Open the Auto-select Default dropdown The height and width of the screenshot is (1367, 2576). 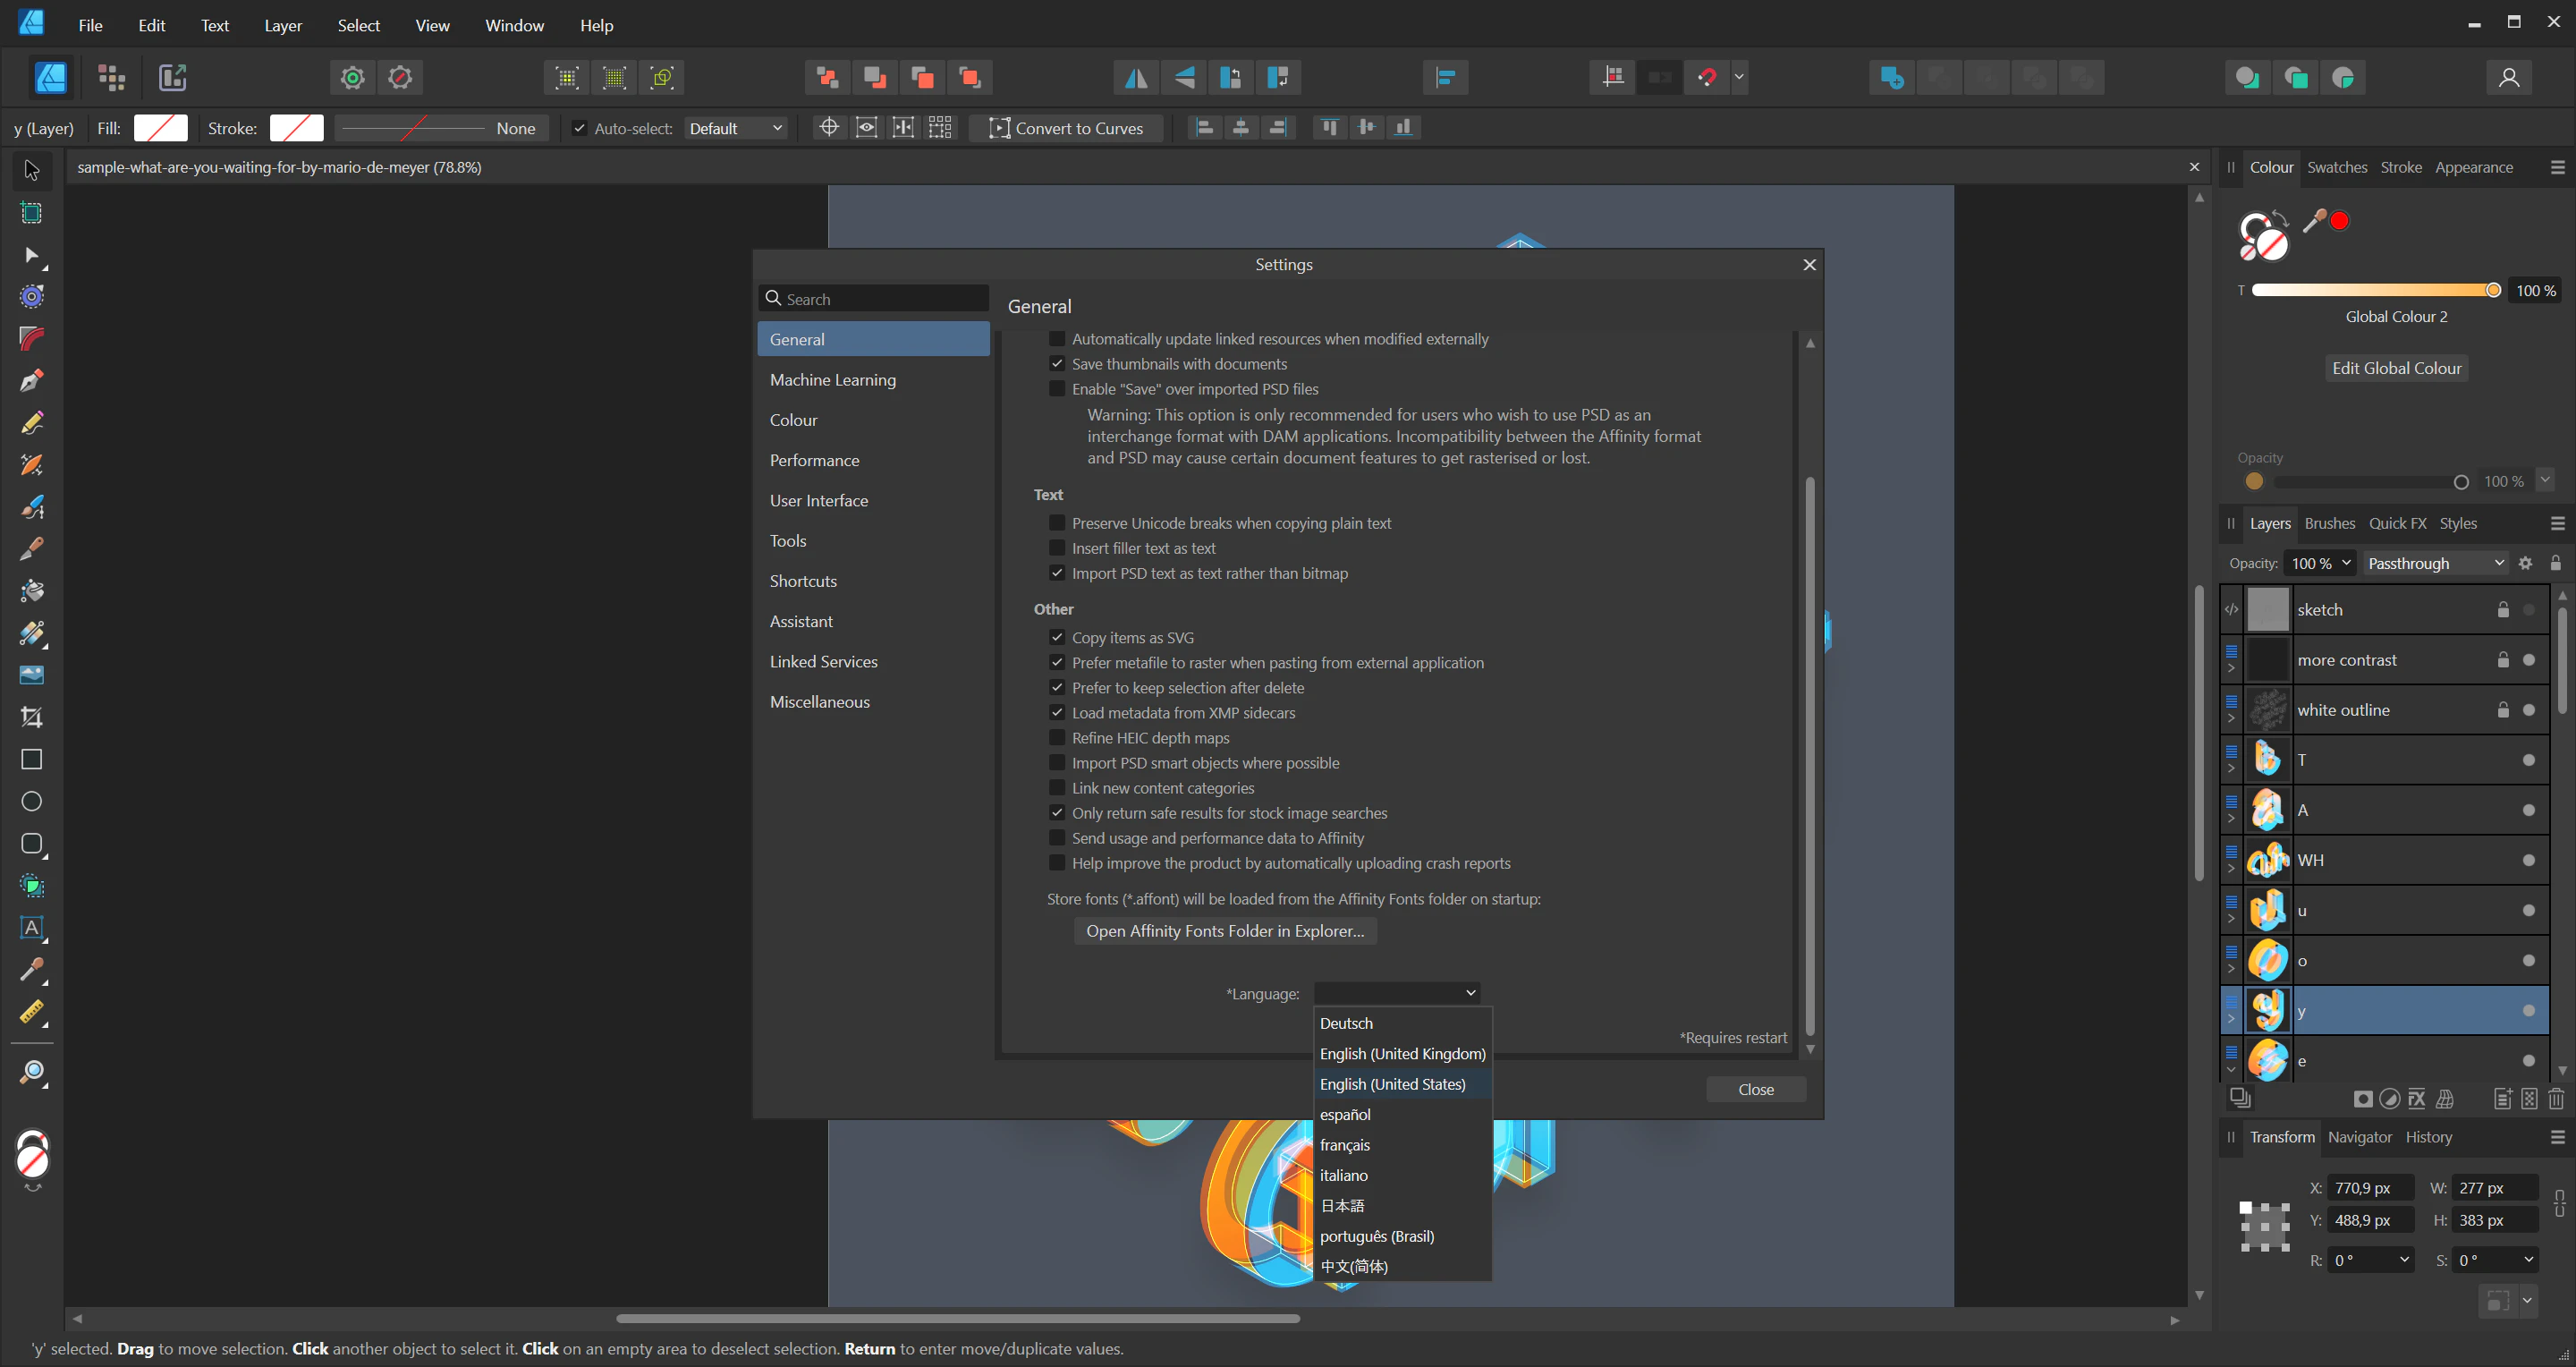point(736,128)
